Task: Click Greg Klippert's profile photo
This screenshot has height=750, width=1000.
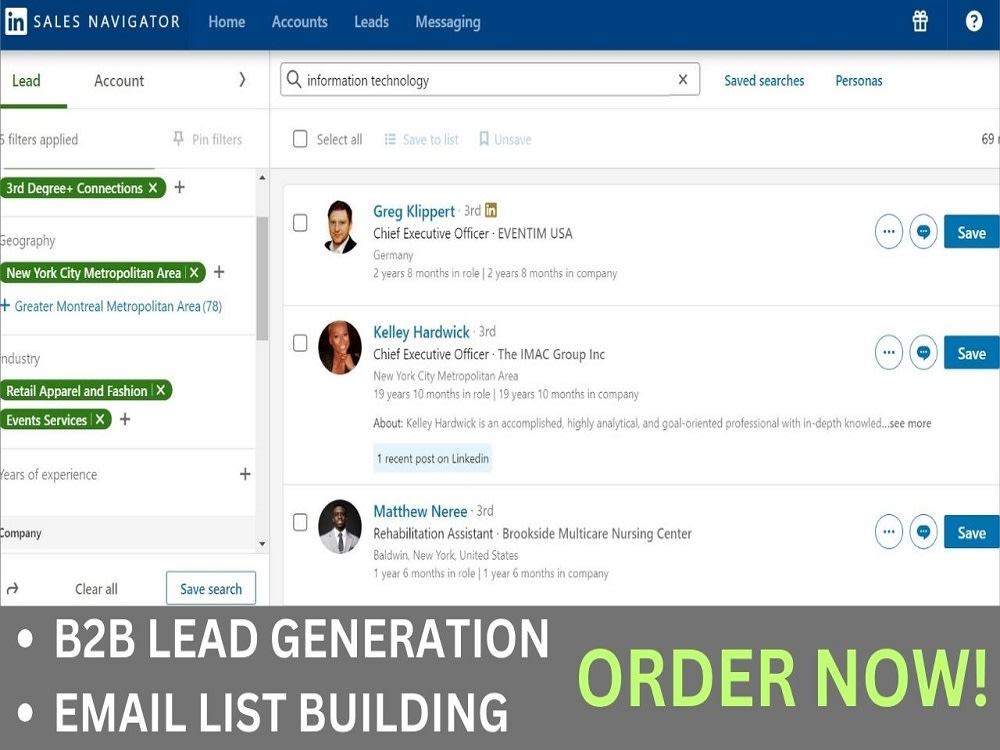Action: point(340,226)
